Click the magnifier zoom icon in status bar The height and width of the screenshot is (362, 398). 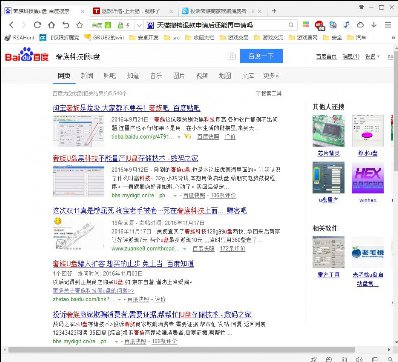(x=390, y=359)
